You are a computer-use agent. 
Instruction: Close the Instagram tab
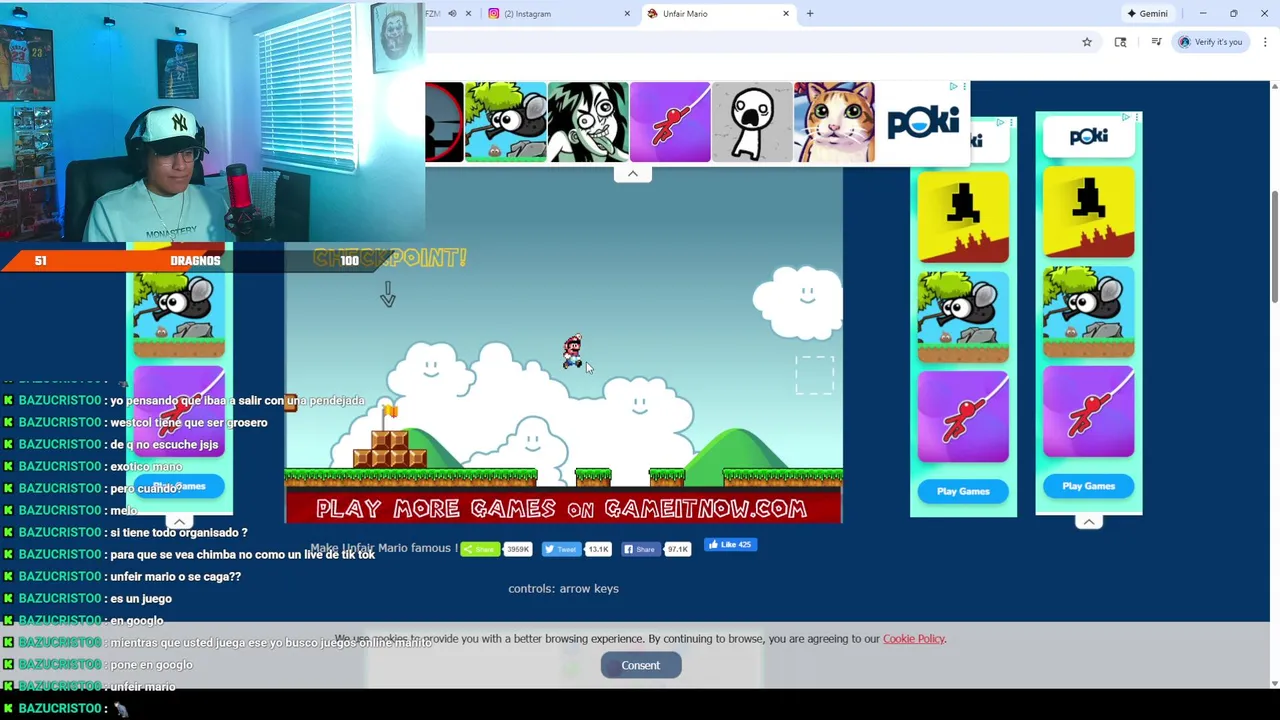[627, 13]
